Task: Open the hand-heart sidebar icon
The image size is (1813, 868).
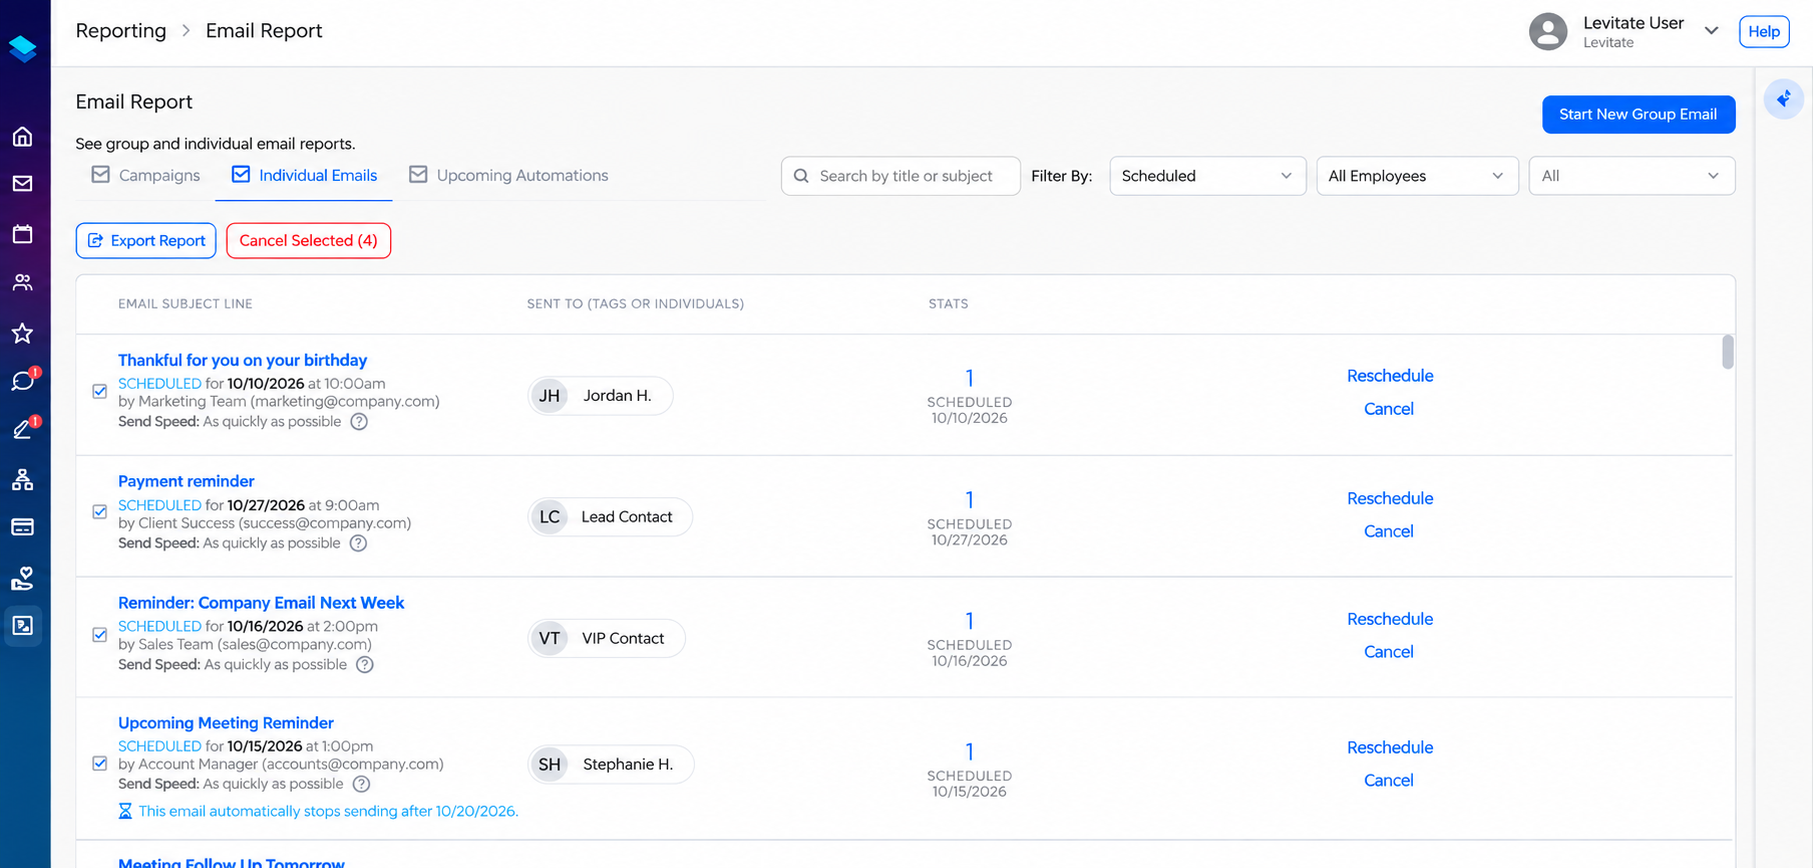Action: 23,578
